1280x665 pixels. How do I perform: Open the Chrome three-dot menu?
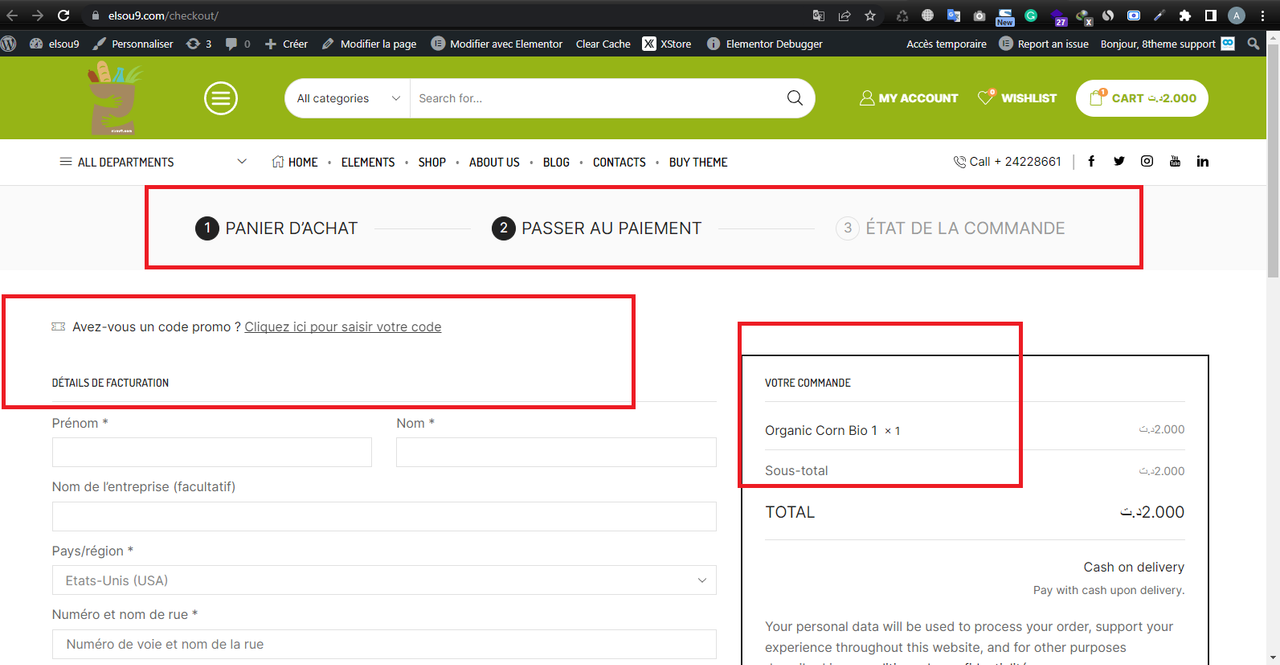pos(1263,16)
